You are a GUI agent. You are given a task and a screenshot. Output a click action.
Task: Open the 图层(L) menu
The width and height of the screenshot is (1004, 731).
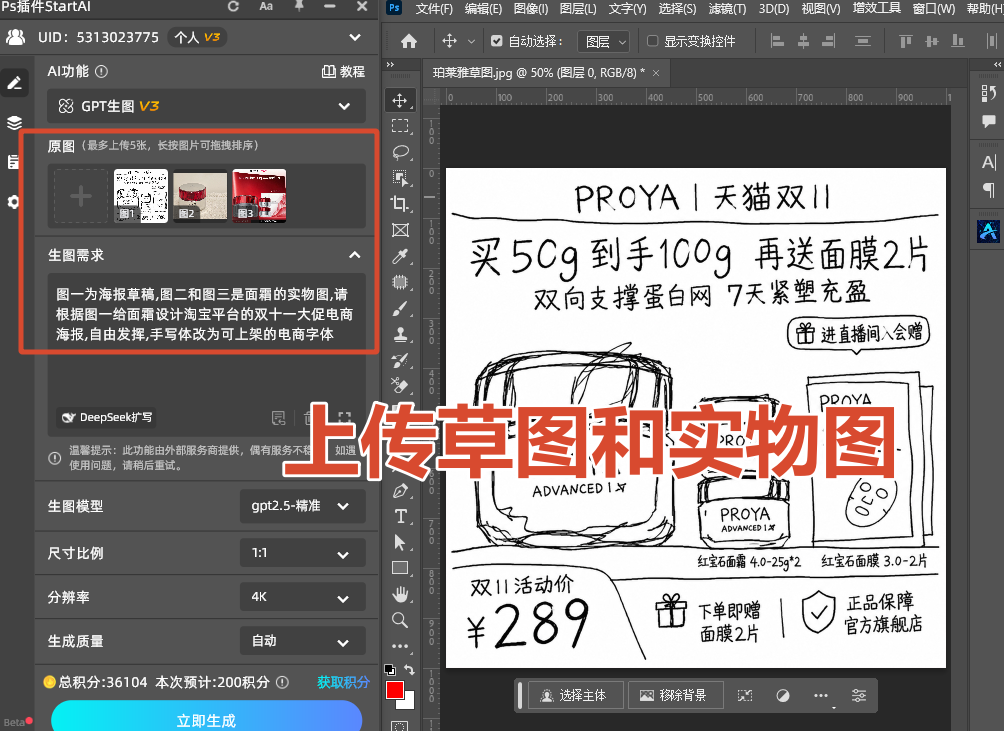[578, 9]
